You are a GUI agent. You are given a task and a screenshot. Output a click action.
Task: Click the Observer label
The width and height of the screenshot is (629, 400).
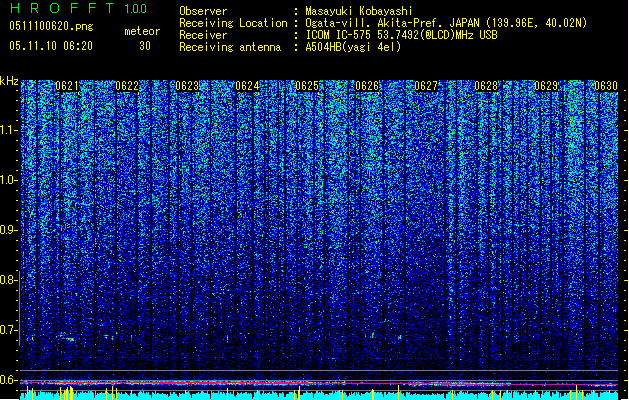pos(203,11)
